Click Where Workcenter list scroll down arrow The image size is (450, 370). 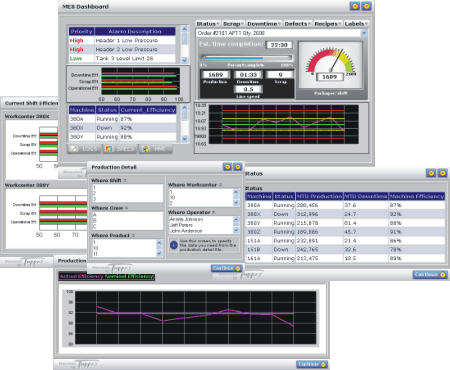pyautogui.click(x=236, y=203)
